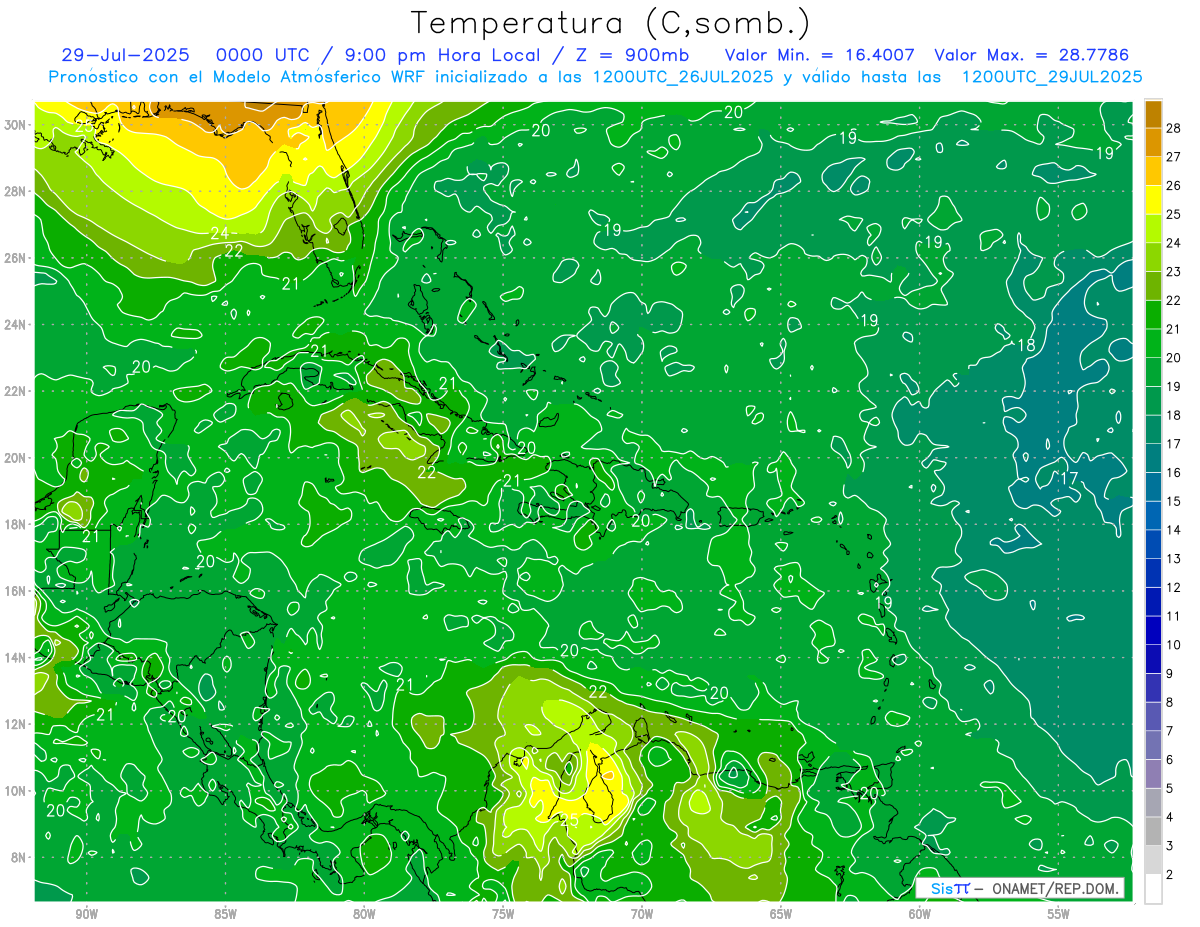Click the 14N latitude axis label
This screenshot has width=1200, height=927.
tap(16, 658)
